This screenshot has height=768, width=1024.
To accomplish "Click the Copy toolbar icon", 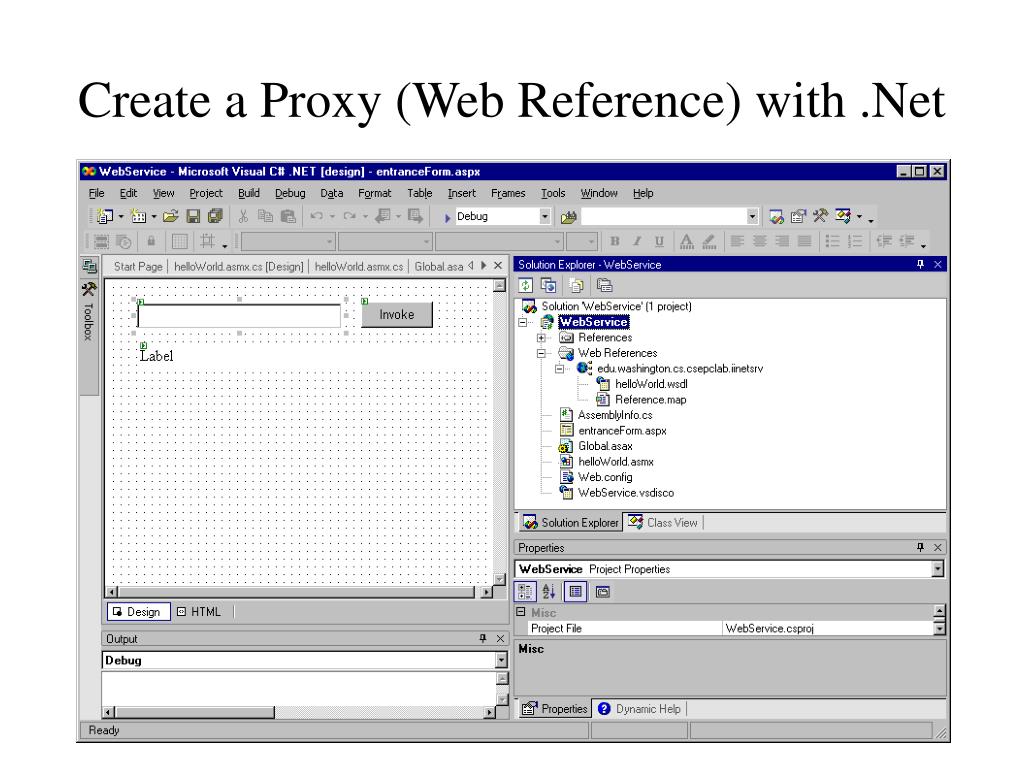I will 265,216.
